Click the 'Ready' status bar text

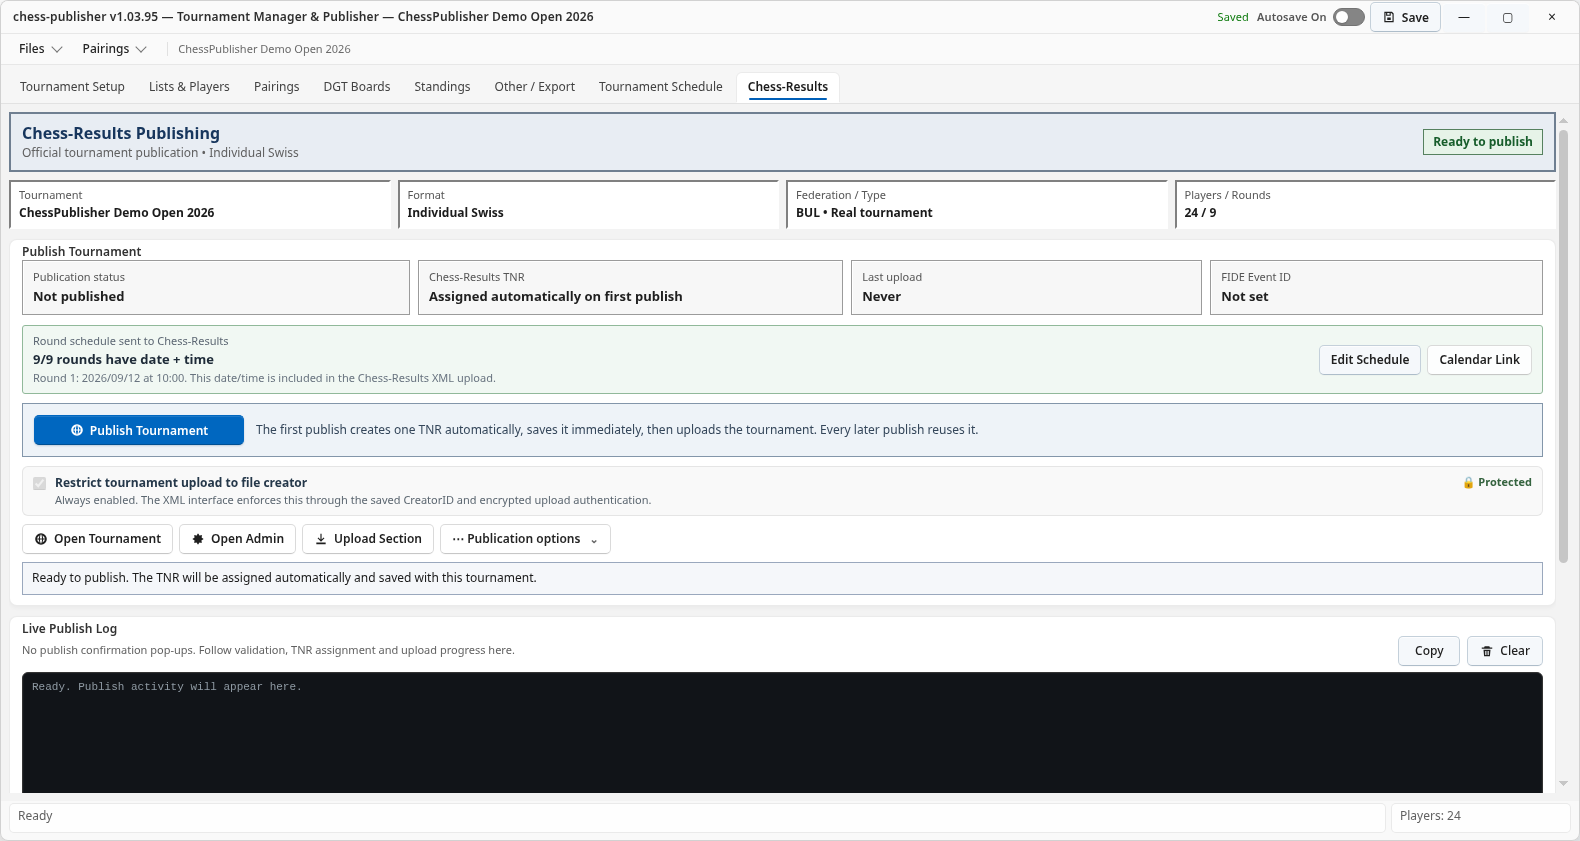coord(35,816)
